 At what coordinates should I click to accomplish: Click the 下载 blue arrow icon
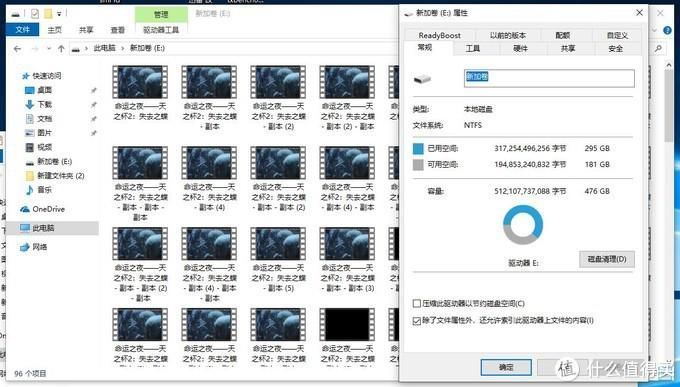point(29,104)
